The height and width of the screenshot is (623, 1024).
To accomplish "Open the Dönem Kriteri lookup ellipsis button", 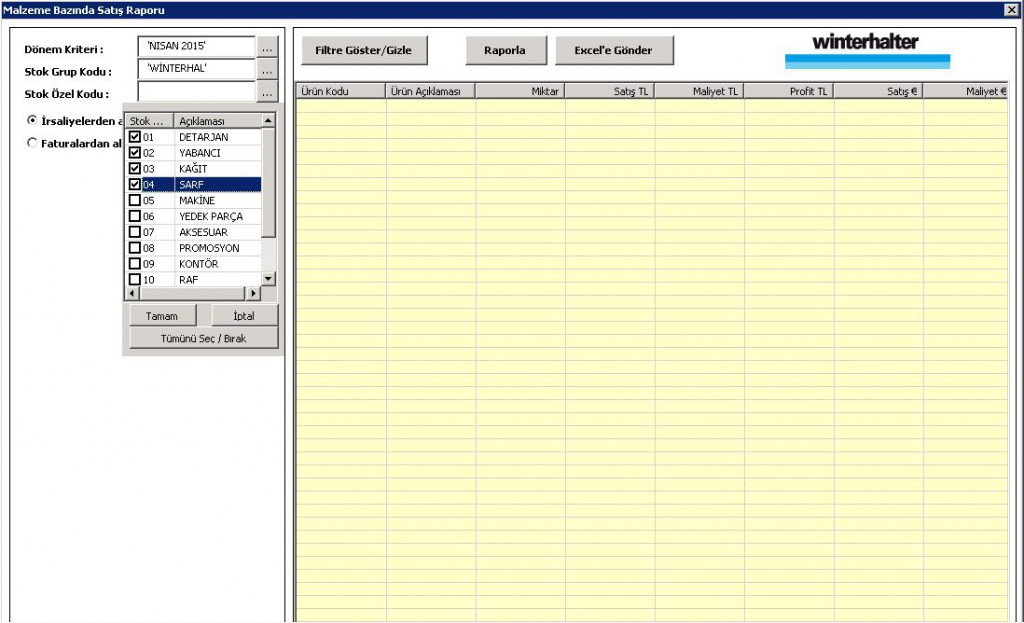I will [266, 48].
